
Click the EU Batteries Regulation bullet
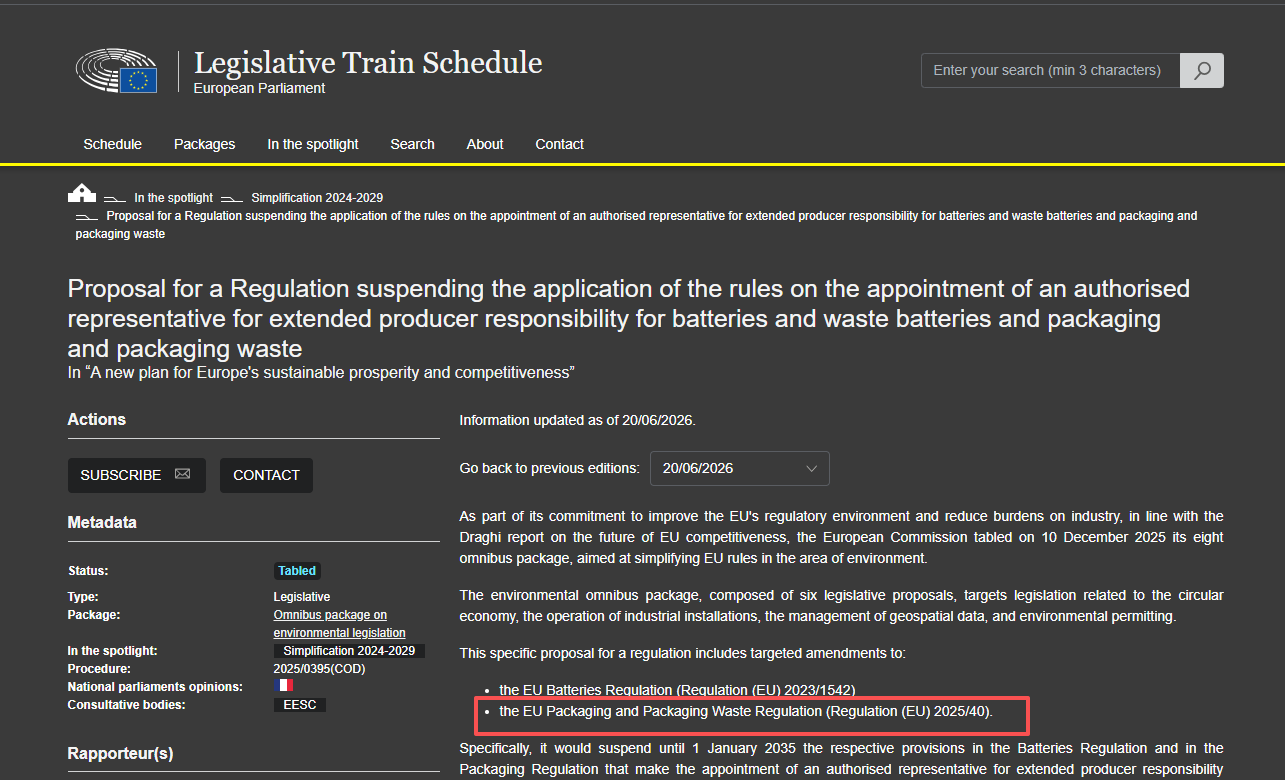click(x=677, y=690)
